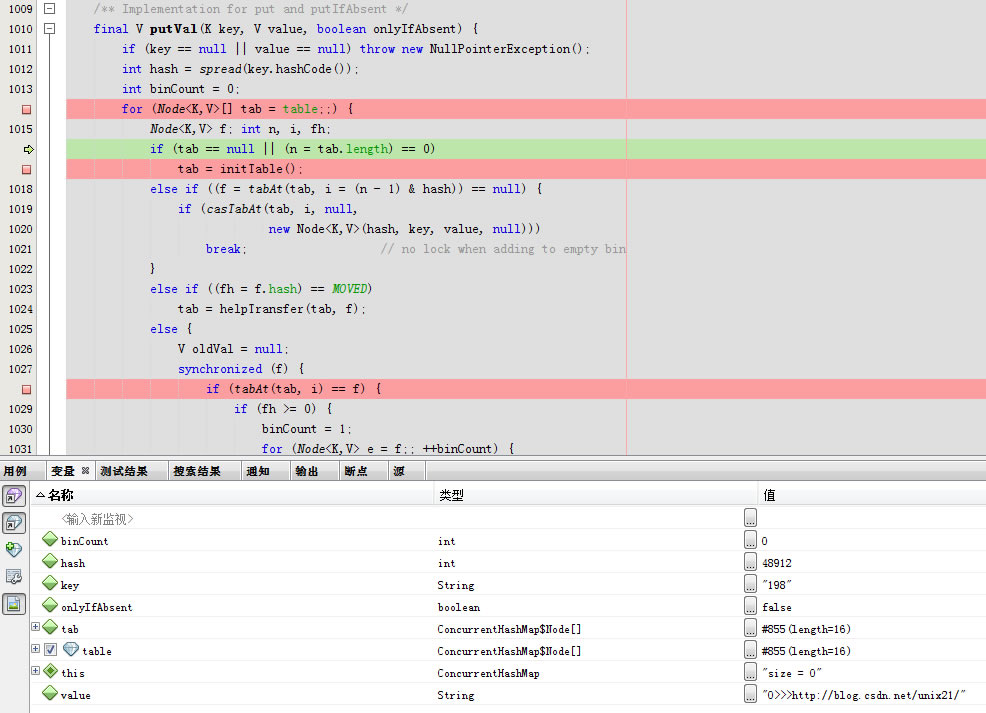Click the 类型 column header
This screenshot has height=713, width=986.
595,495
